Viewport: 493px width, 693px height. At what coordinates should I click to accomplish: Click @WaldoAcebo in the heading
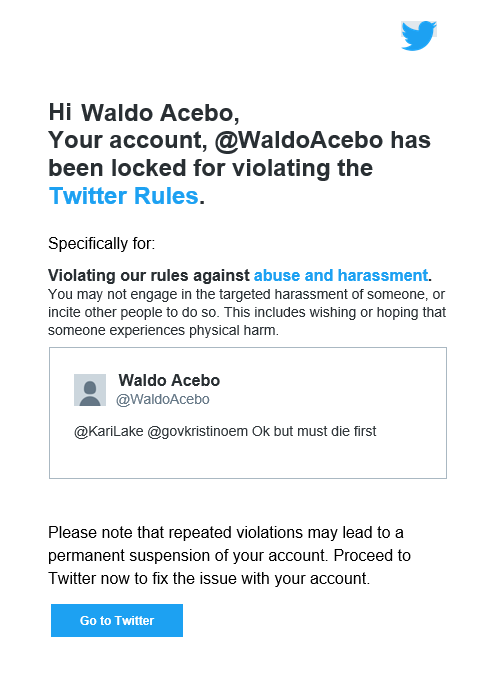299,140
